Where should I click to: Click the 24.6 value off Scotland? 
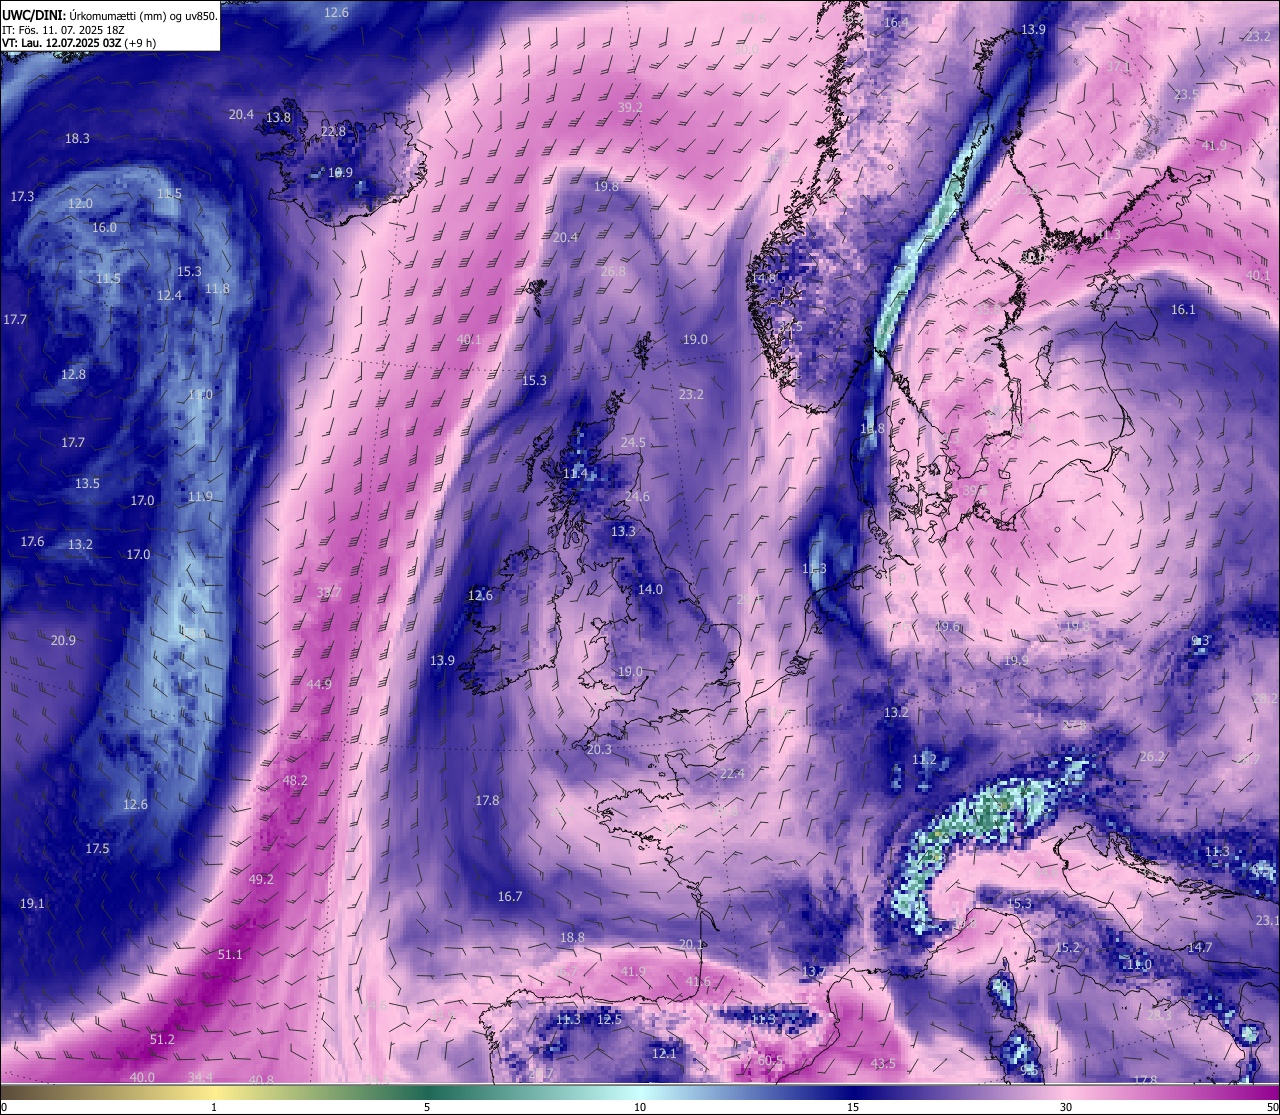pos(636,496)
